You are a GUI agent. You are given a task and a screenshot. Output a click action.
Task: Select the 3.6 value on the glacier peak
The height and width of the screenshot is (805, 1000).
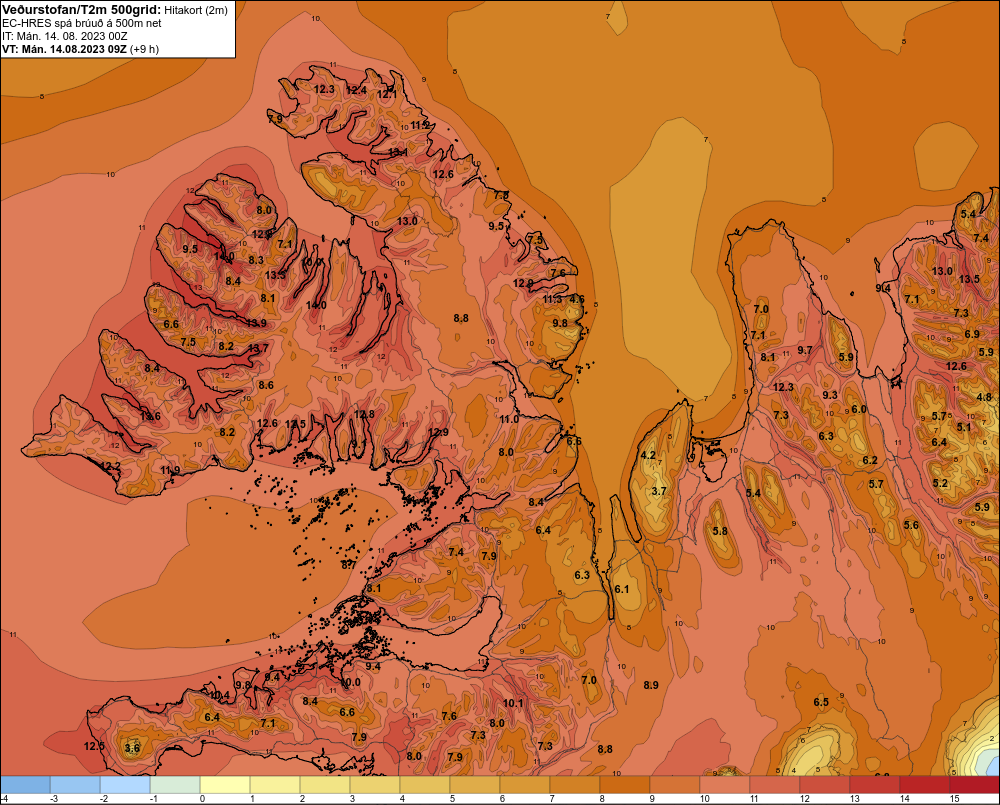132,748
